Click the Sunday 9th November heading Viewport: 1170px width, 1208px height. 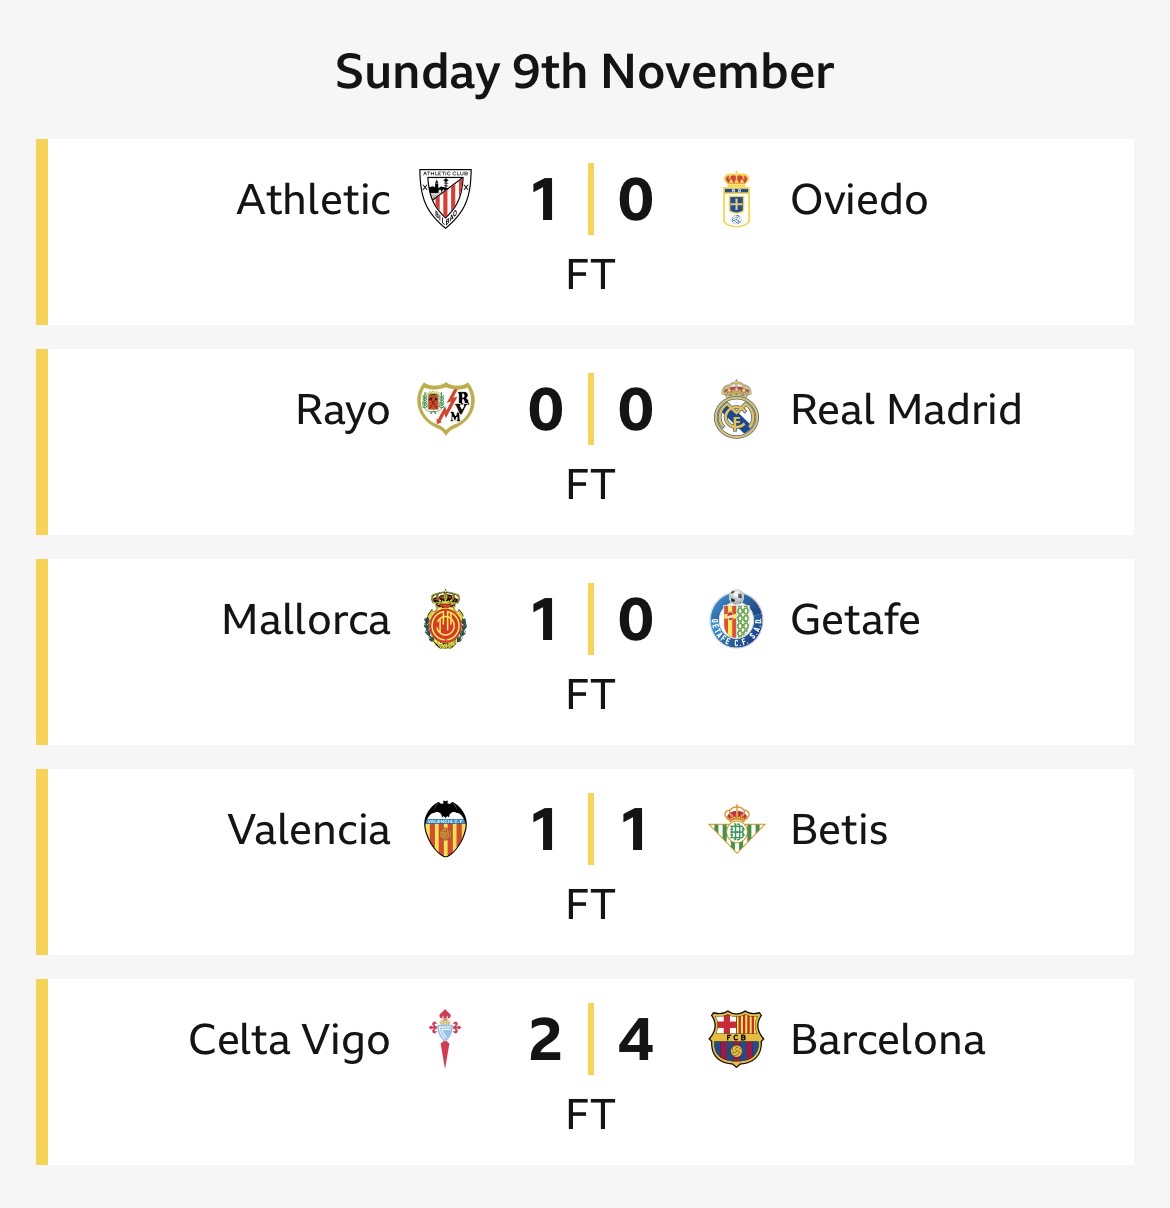585,72
